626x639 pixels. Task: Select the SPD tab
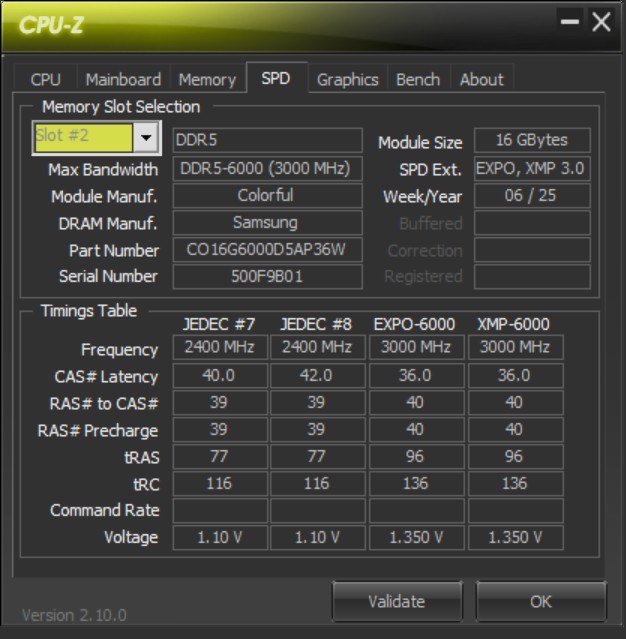coord(276,78)
